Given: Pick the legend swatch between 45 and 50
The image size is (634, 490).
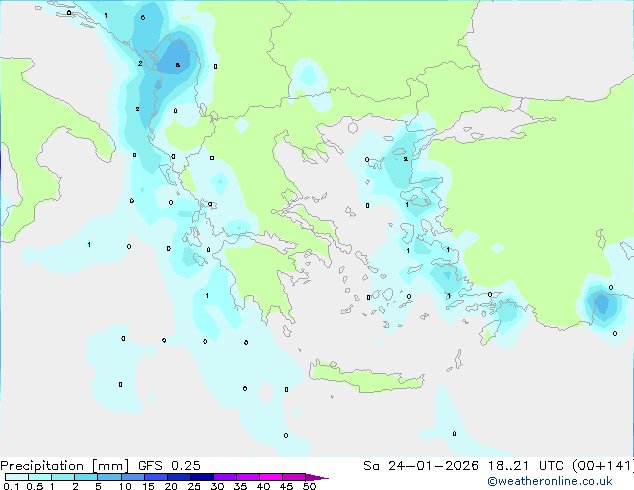Looking at the screenshot, I should [x=294, y=477].
